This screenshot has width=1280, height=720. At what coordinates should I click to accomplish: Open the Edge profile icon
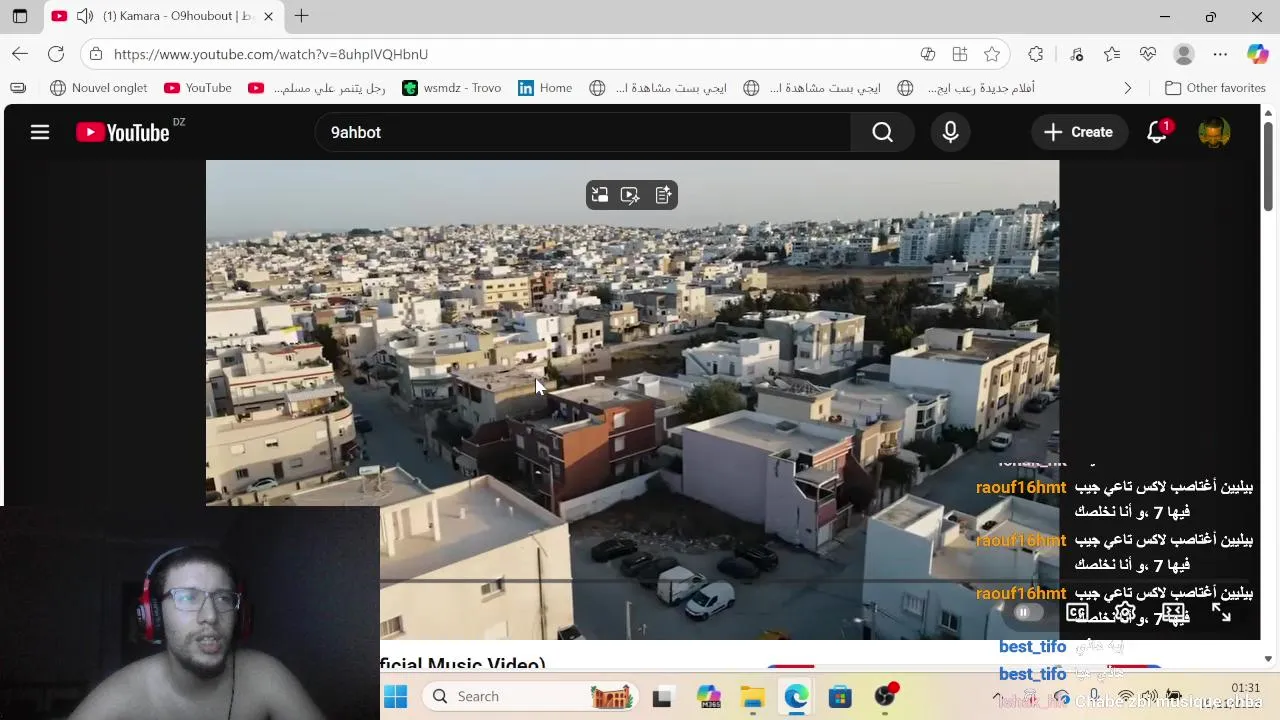[1184, 54]
